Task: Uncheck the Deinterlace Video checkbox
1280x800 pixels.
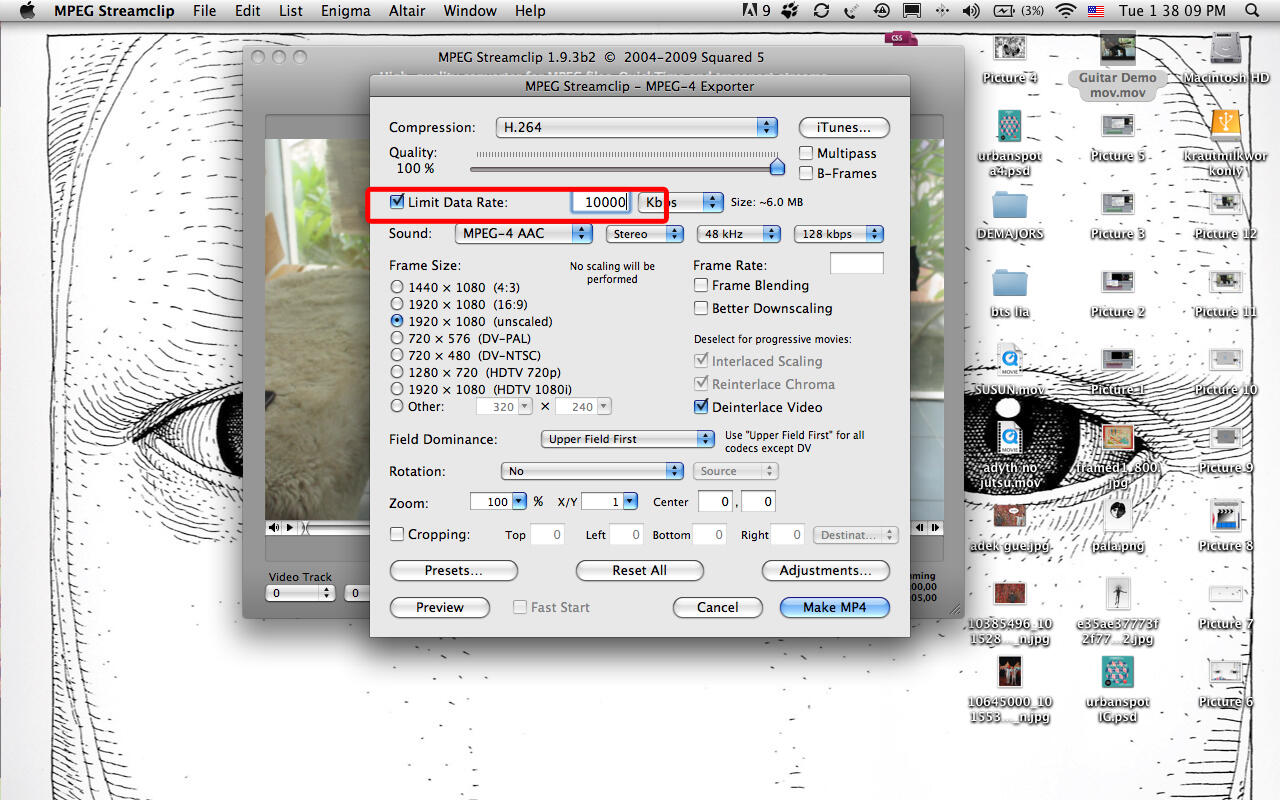Action: (x=701, y=407)
